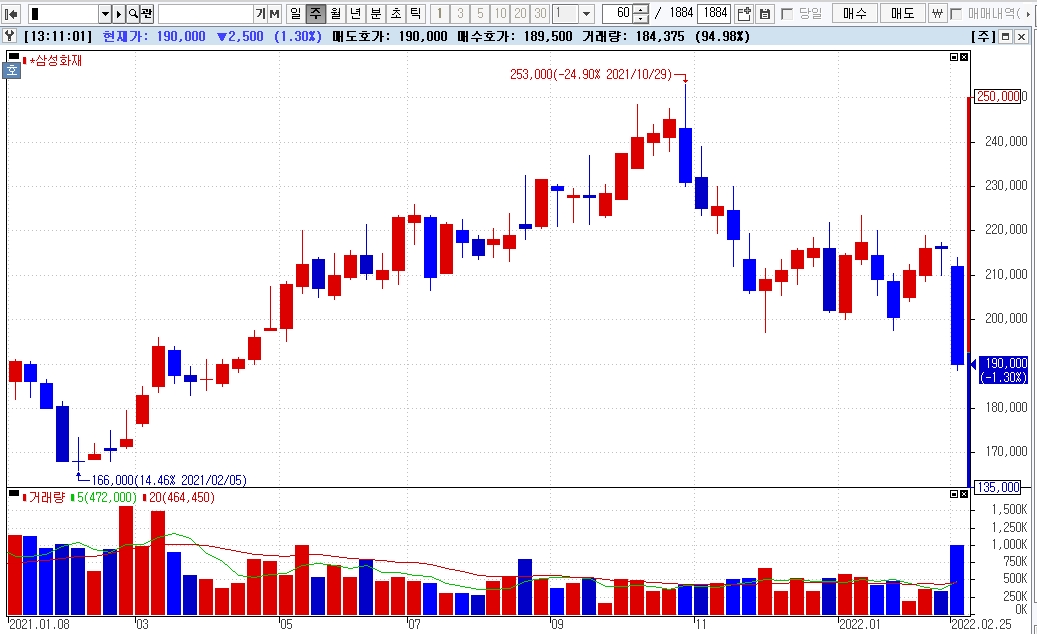
Task: Switch to 일 (daily) chart period
Action: 295,14
